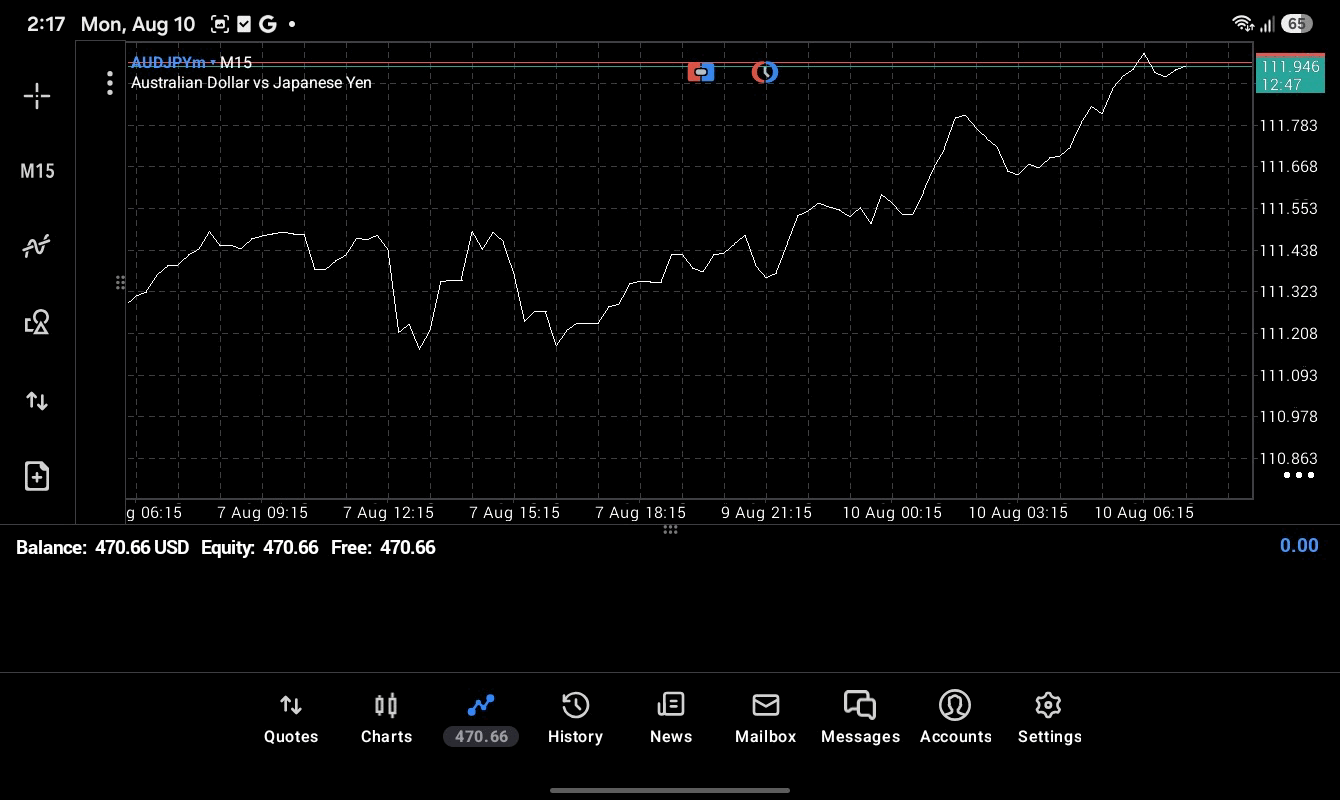Open the three-dot chart menu
Image resolution: width=1340 pixels, height=800 pixels.
click(110, 83)
